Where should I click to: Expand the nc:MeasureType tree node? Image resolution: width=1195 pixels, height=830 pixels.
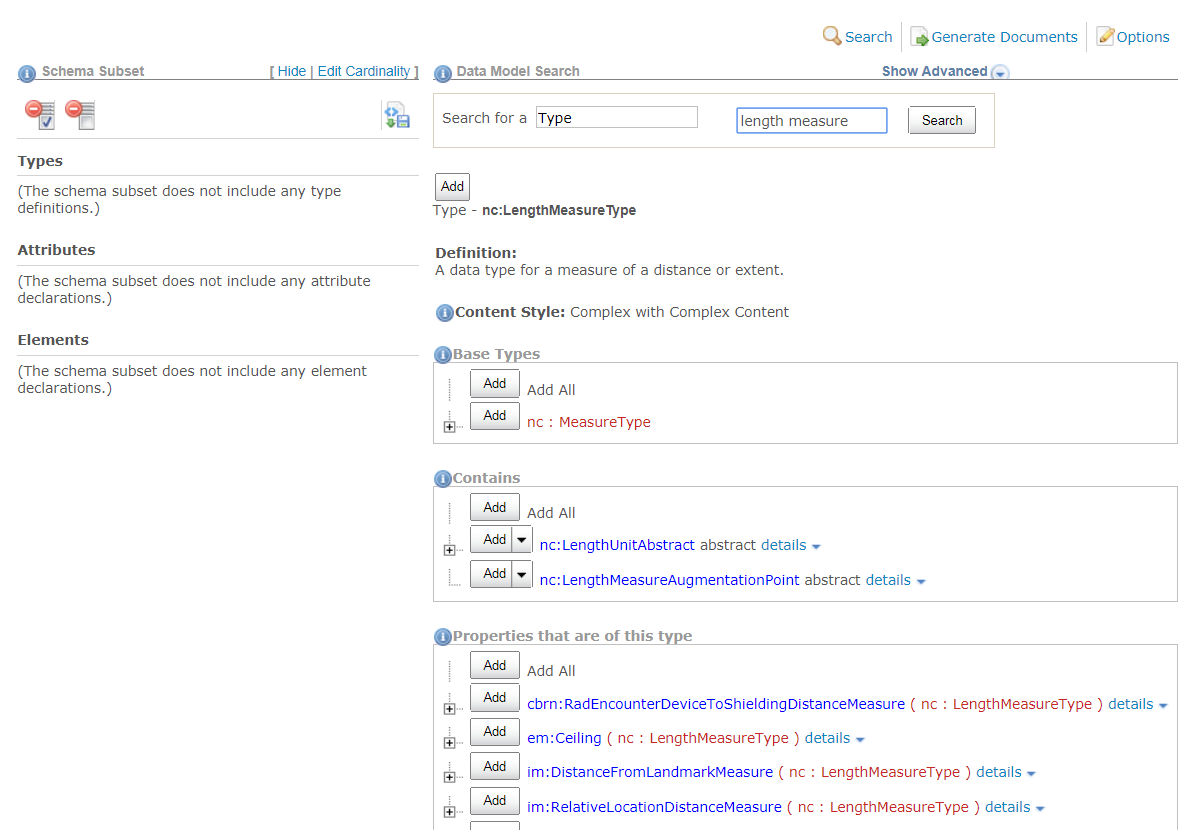tap(449, 427)
